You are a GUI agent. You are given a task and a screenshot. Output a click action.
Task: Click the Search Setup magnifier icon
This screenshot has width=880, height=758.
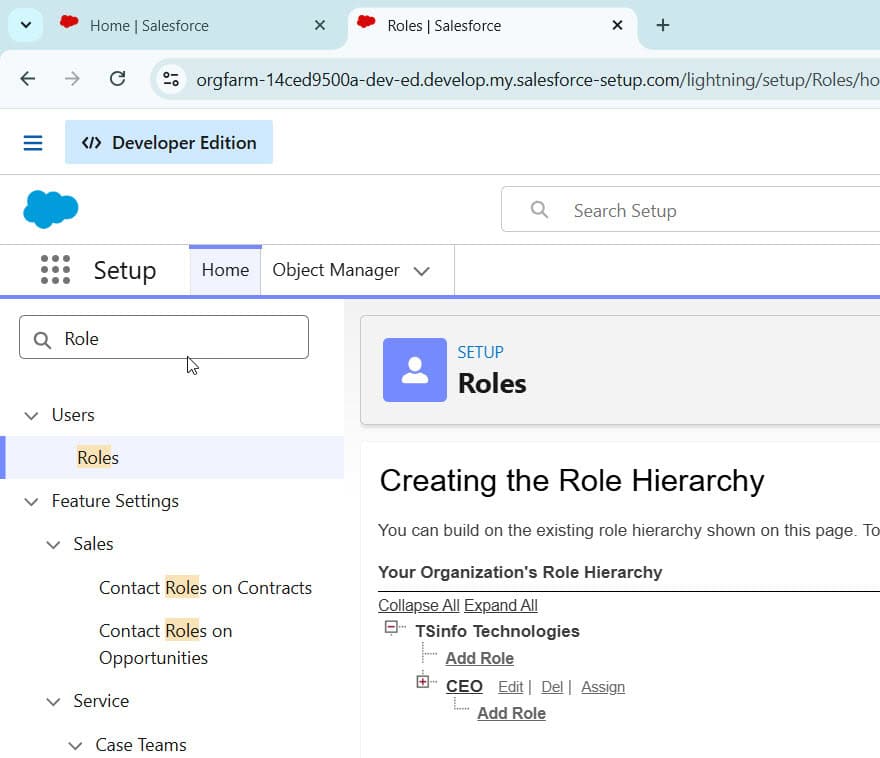click(539, 210)
